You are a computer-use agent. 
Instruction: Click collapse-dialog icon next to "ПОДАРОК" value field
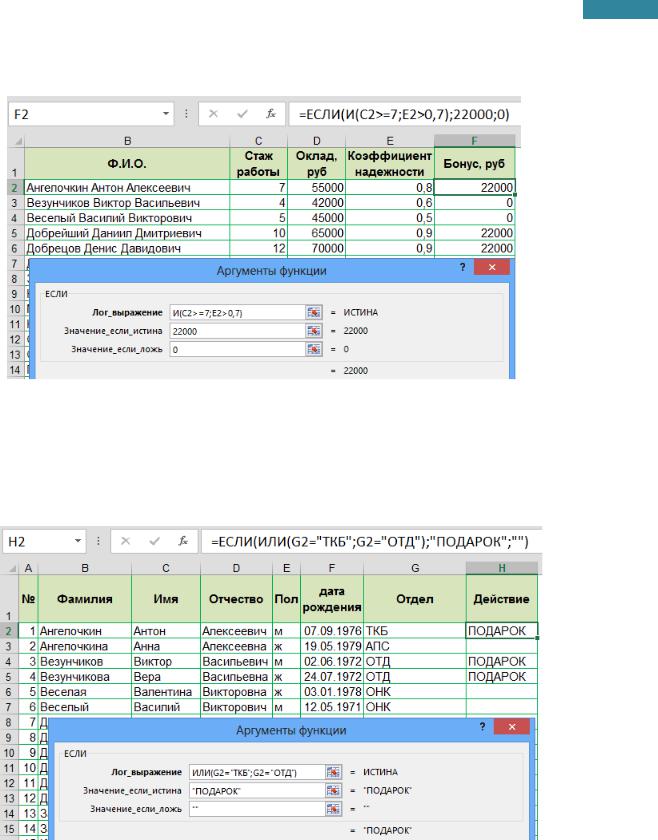(x=339, y=790)
